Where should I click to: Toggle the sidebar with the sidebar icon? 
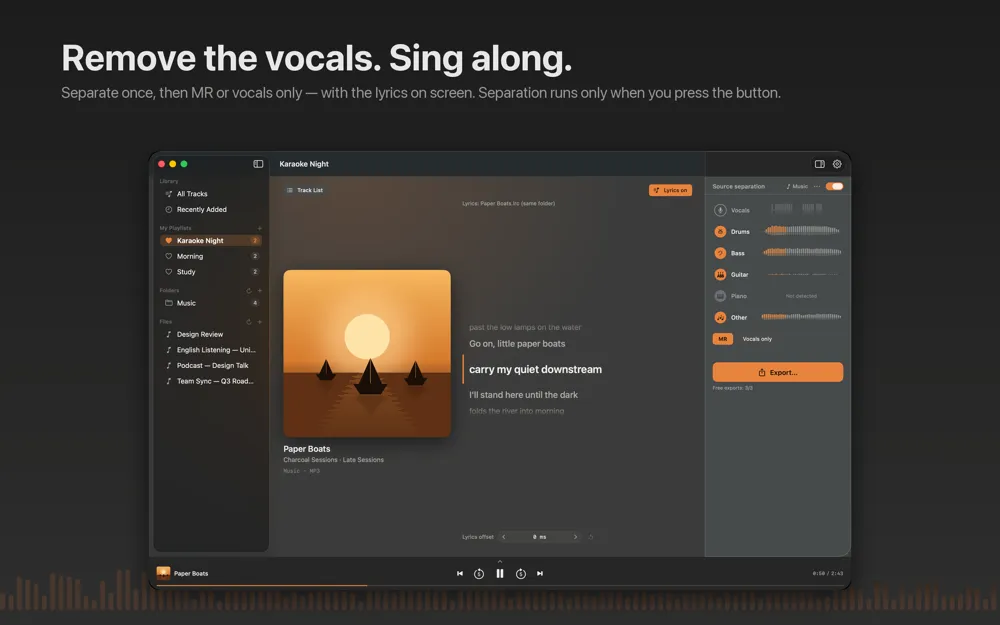point(258,164)
